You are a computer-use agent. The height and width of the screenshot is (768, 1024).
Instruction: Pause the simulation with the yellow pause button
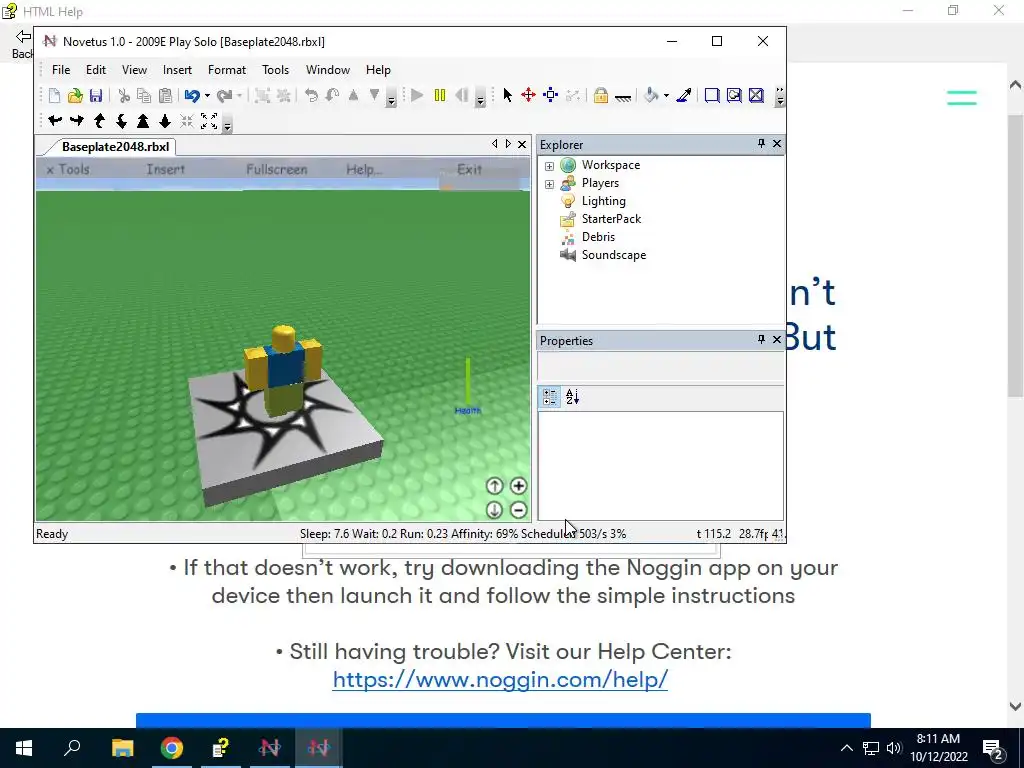point(440,96)
